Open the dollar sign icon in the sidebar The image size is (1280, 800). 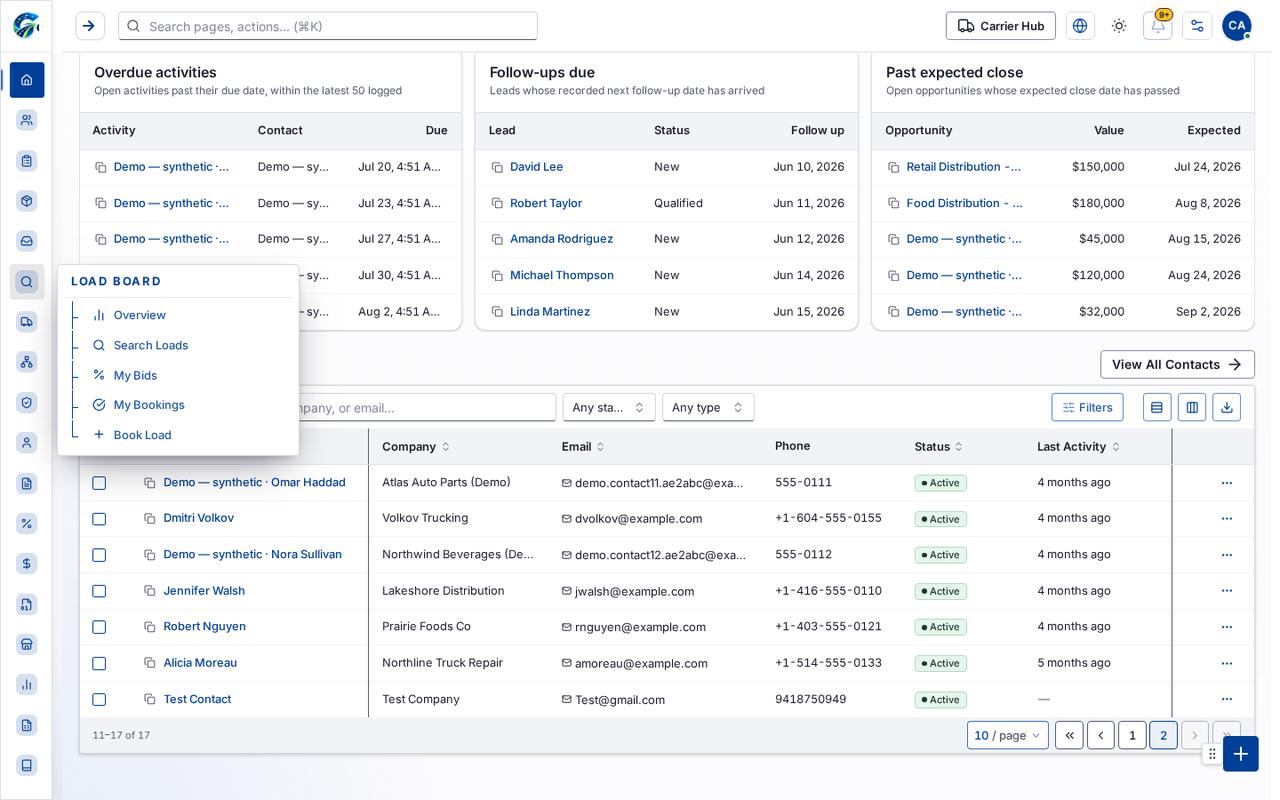click(x=27, y=564)
